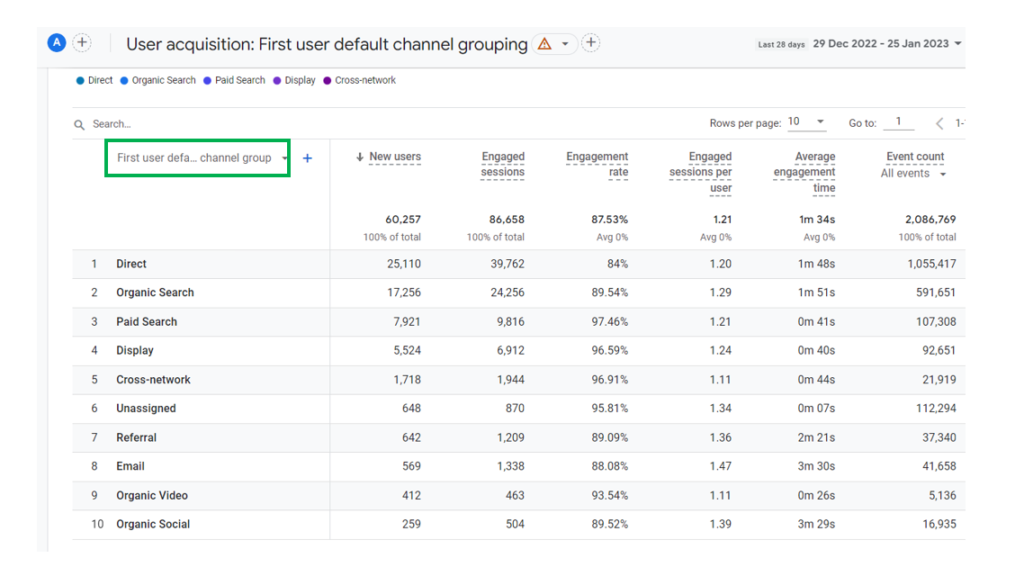Click the blue A comparison avatar icon
This screenshot has height=576, width=1024.
pyautogui.click(x=57, y=43)
